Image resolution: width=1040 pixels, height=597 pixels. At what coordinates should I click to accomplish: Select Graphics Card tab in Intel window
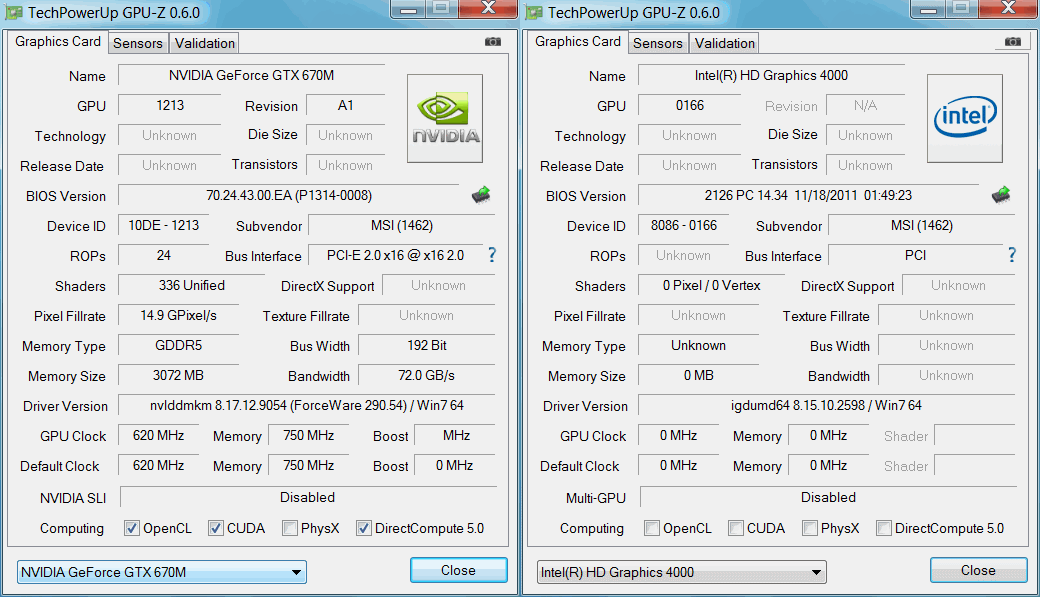(x=578, y=41)
